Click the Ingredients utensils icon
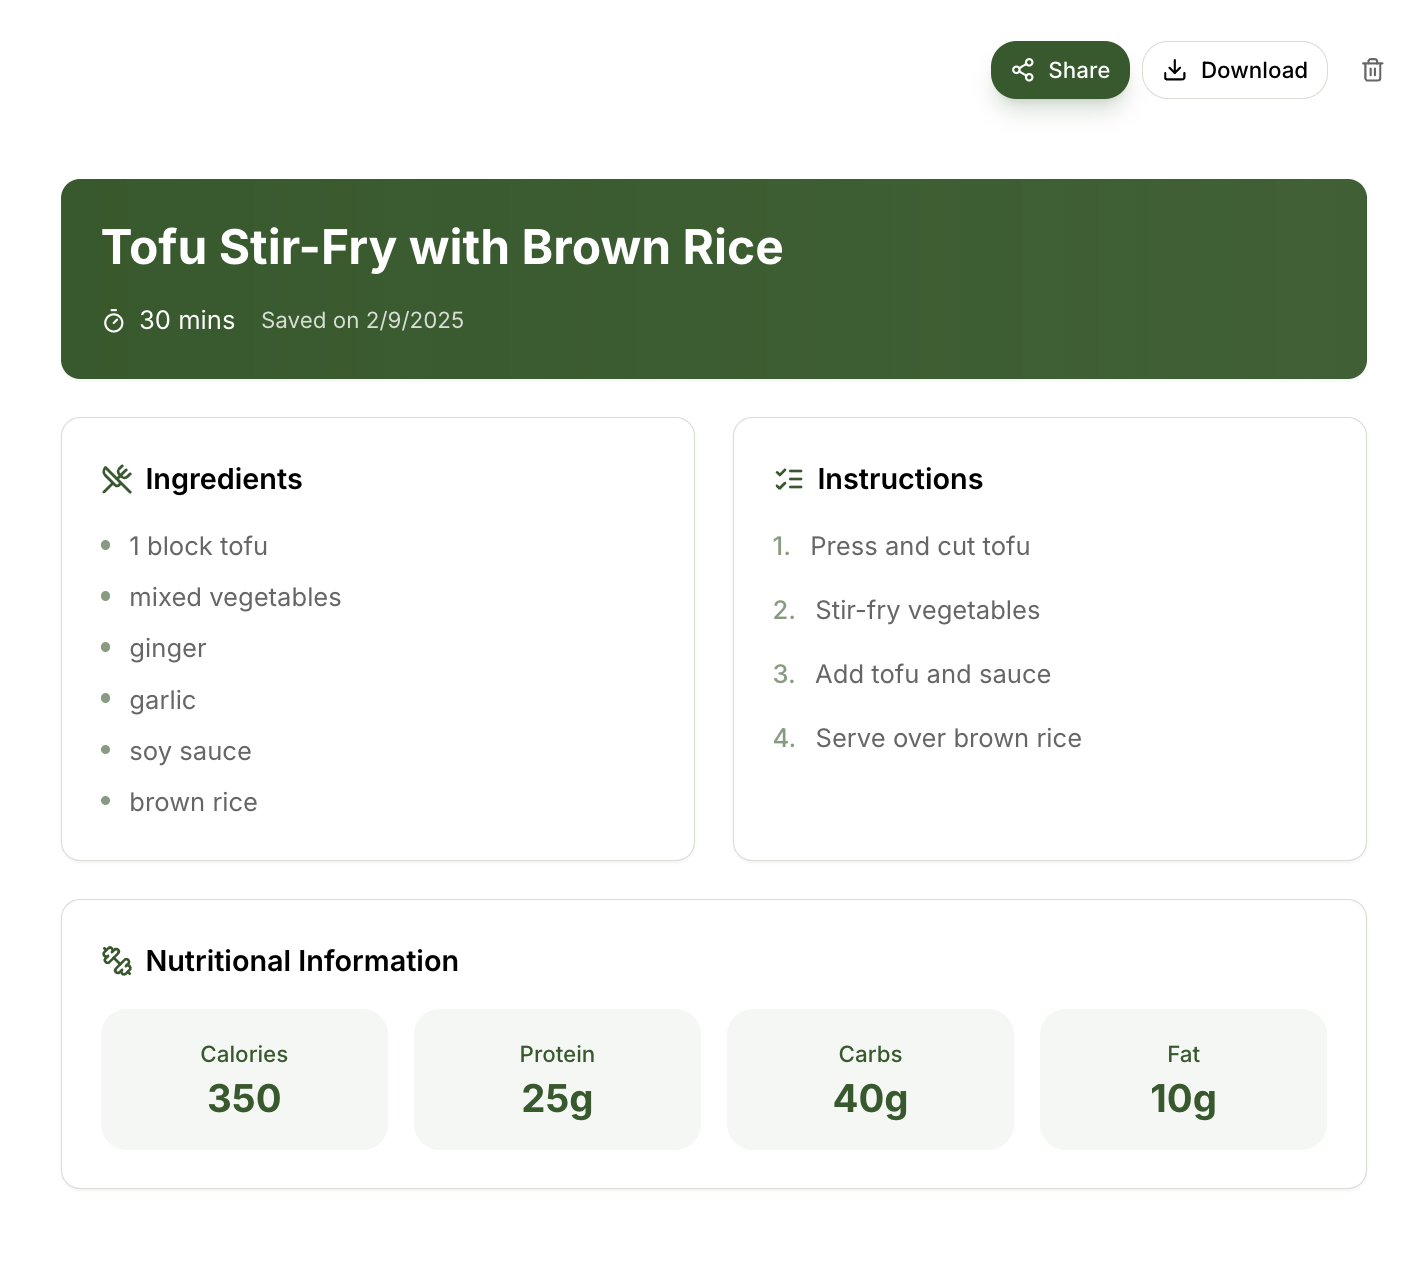This screenshot has height=1264, width=1422. pos(117,479)
